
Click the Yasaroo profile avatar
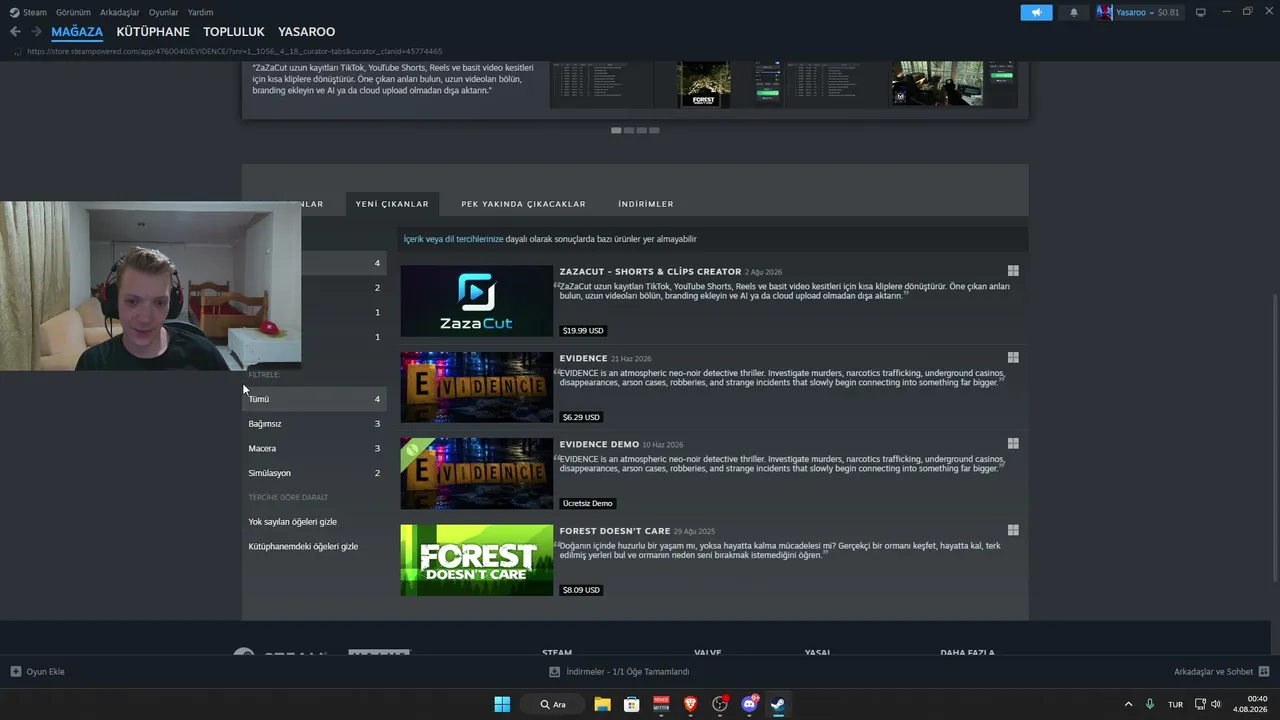[1104, 12]
